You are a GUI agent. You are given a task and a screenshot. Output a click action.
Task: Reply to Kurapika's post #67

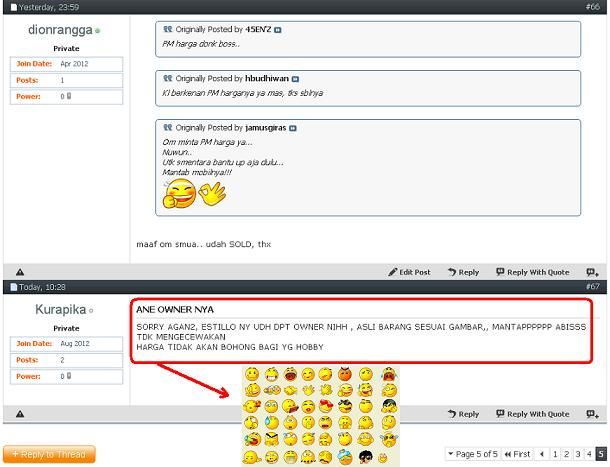coord(463,414)
